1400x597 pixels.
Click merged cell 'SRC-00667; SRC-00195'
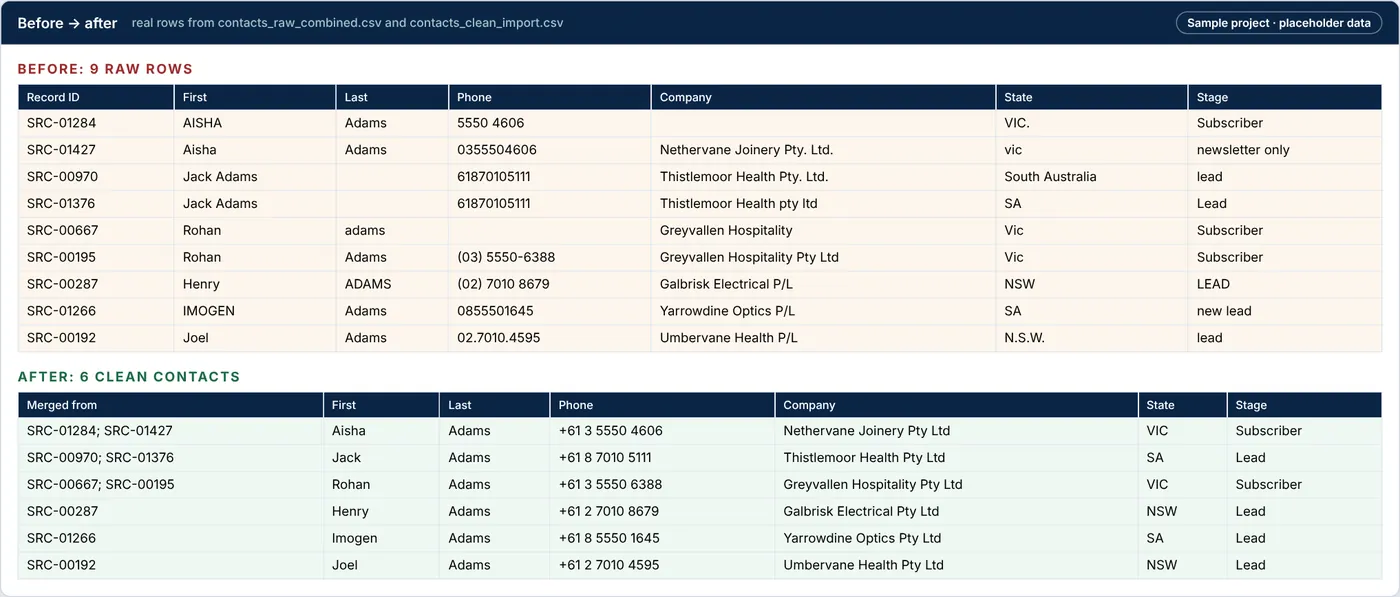(x=171, y=485)
